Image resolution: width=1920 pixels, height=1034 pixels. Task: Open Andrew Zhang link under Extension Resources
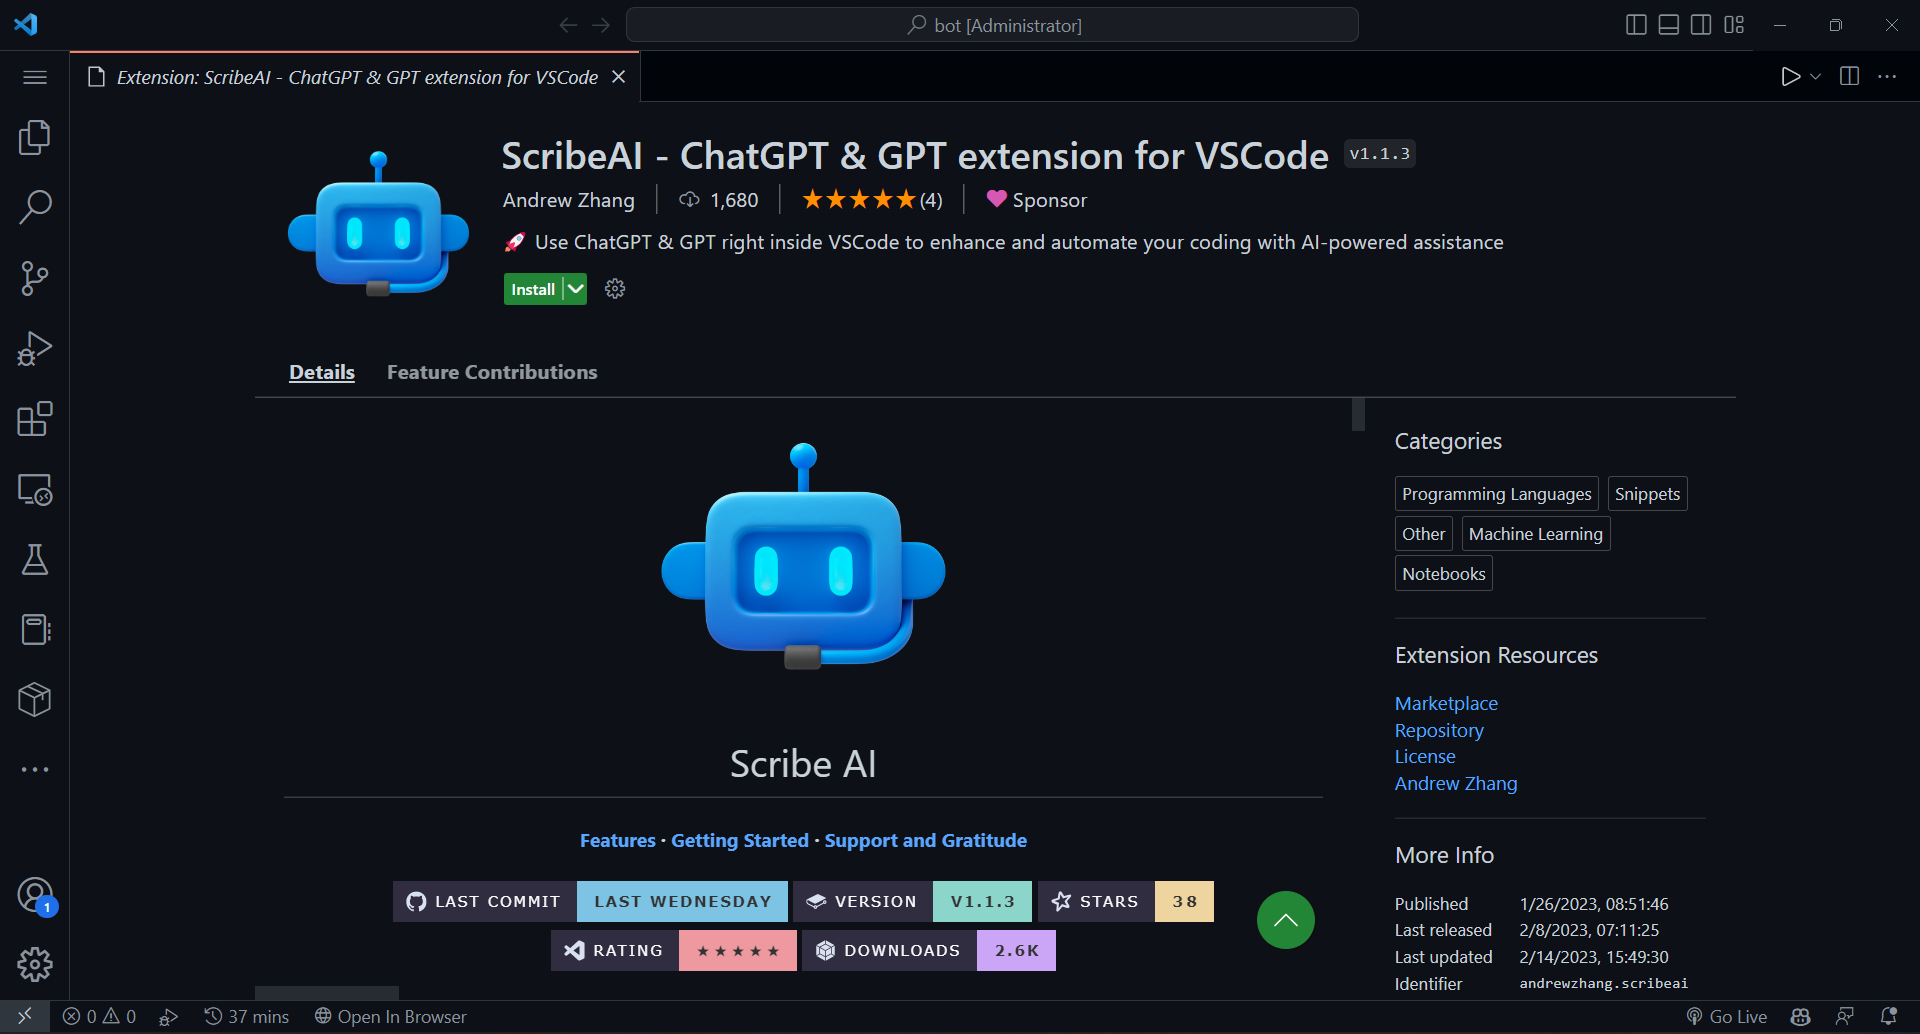pos(1456,783)
